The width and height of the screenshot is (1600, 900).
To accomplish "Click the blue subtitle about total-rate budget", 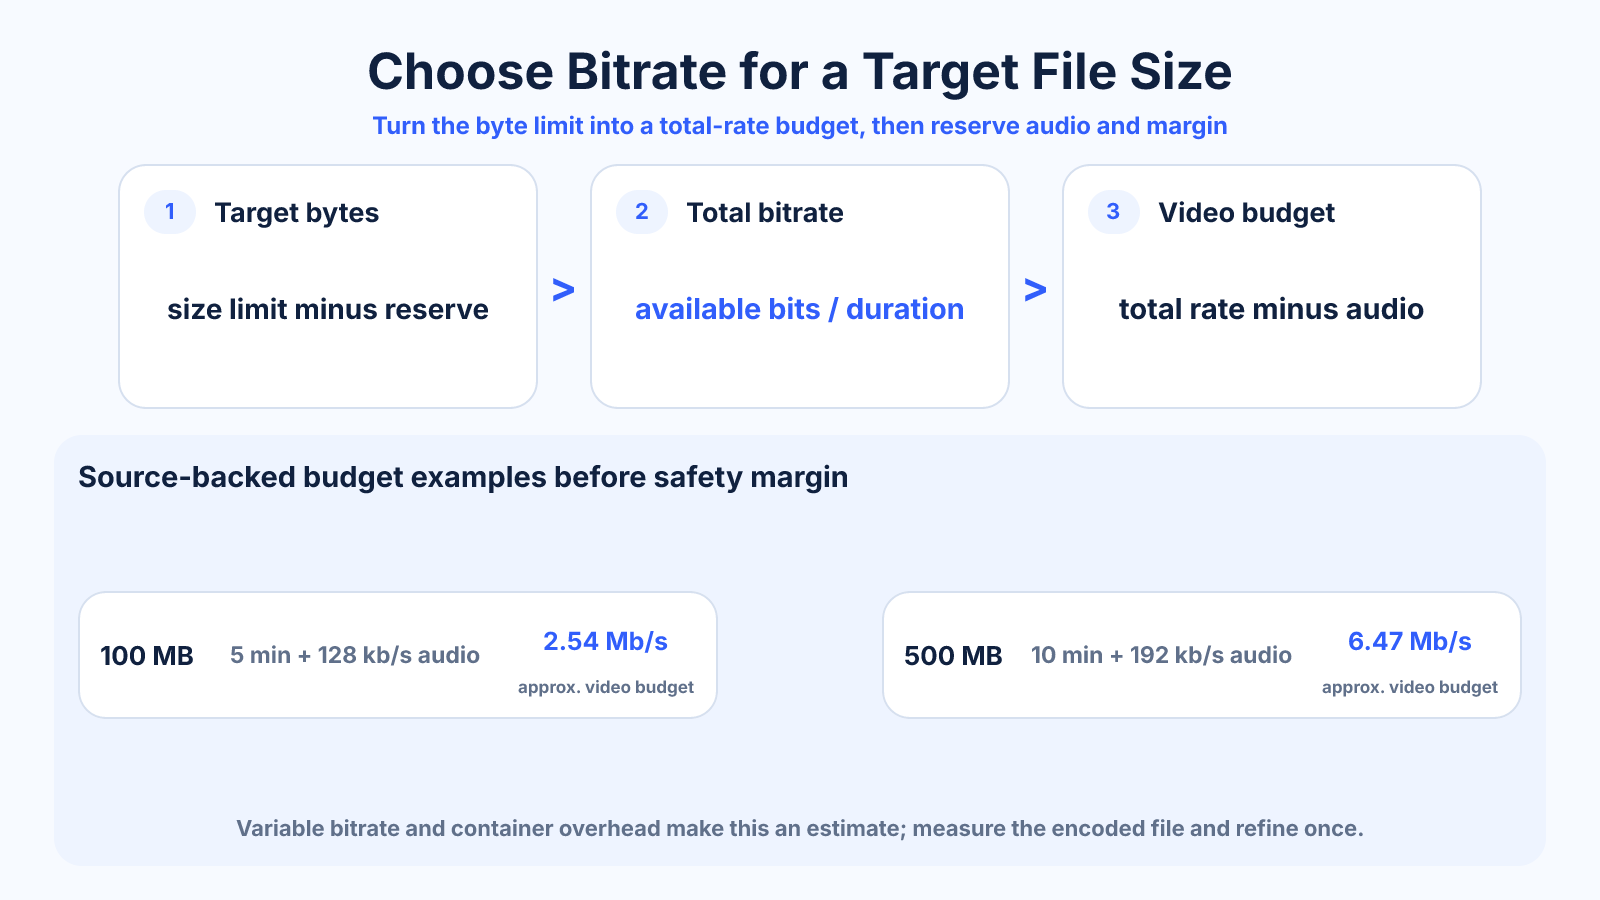I will (800, 126).
